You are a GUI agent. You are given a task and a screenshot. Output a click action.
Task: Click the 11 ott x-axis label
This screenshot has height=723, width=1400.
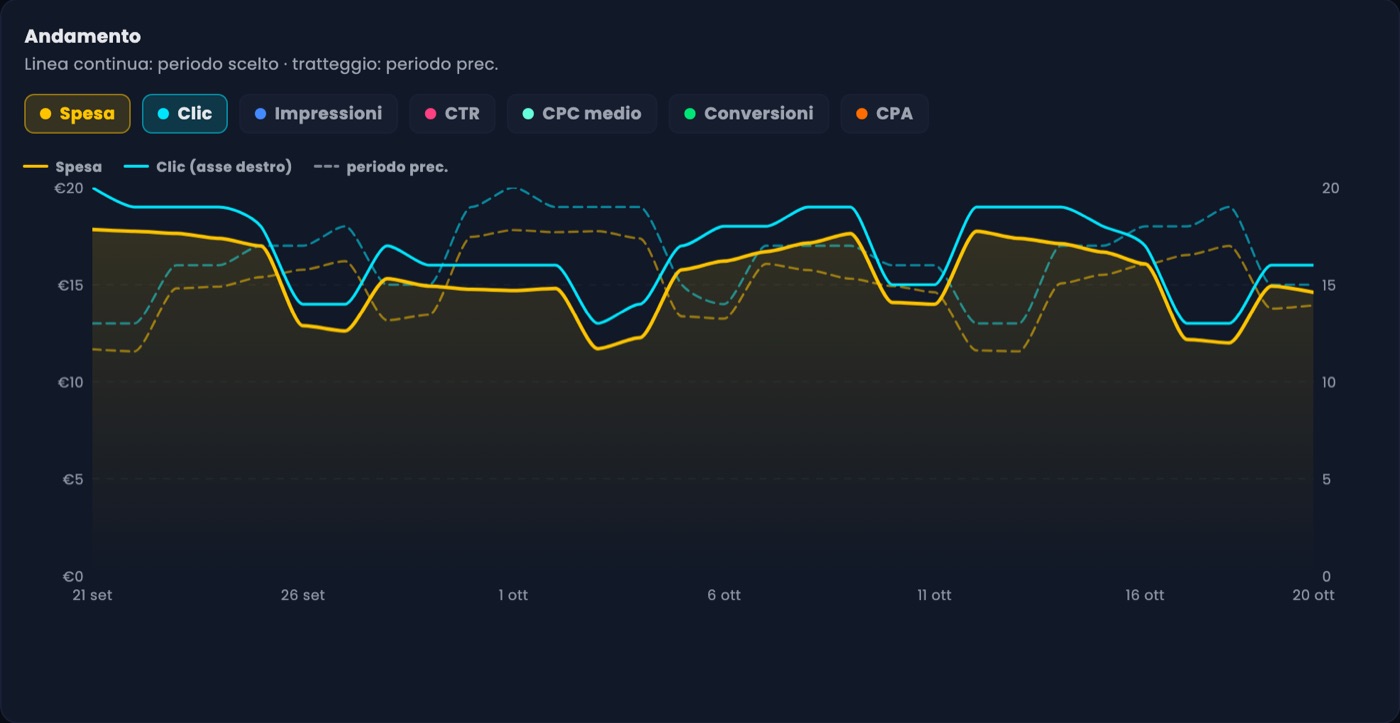pos(934,595)
